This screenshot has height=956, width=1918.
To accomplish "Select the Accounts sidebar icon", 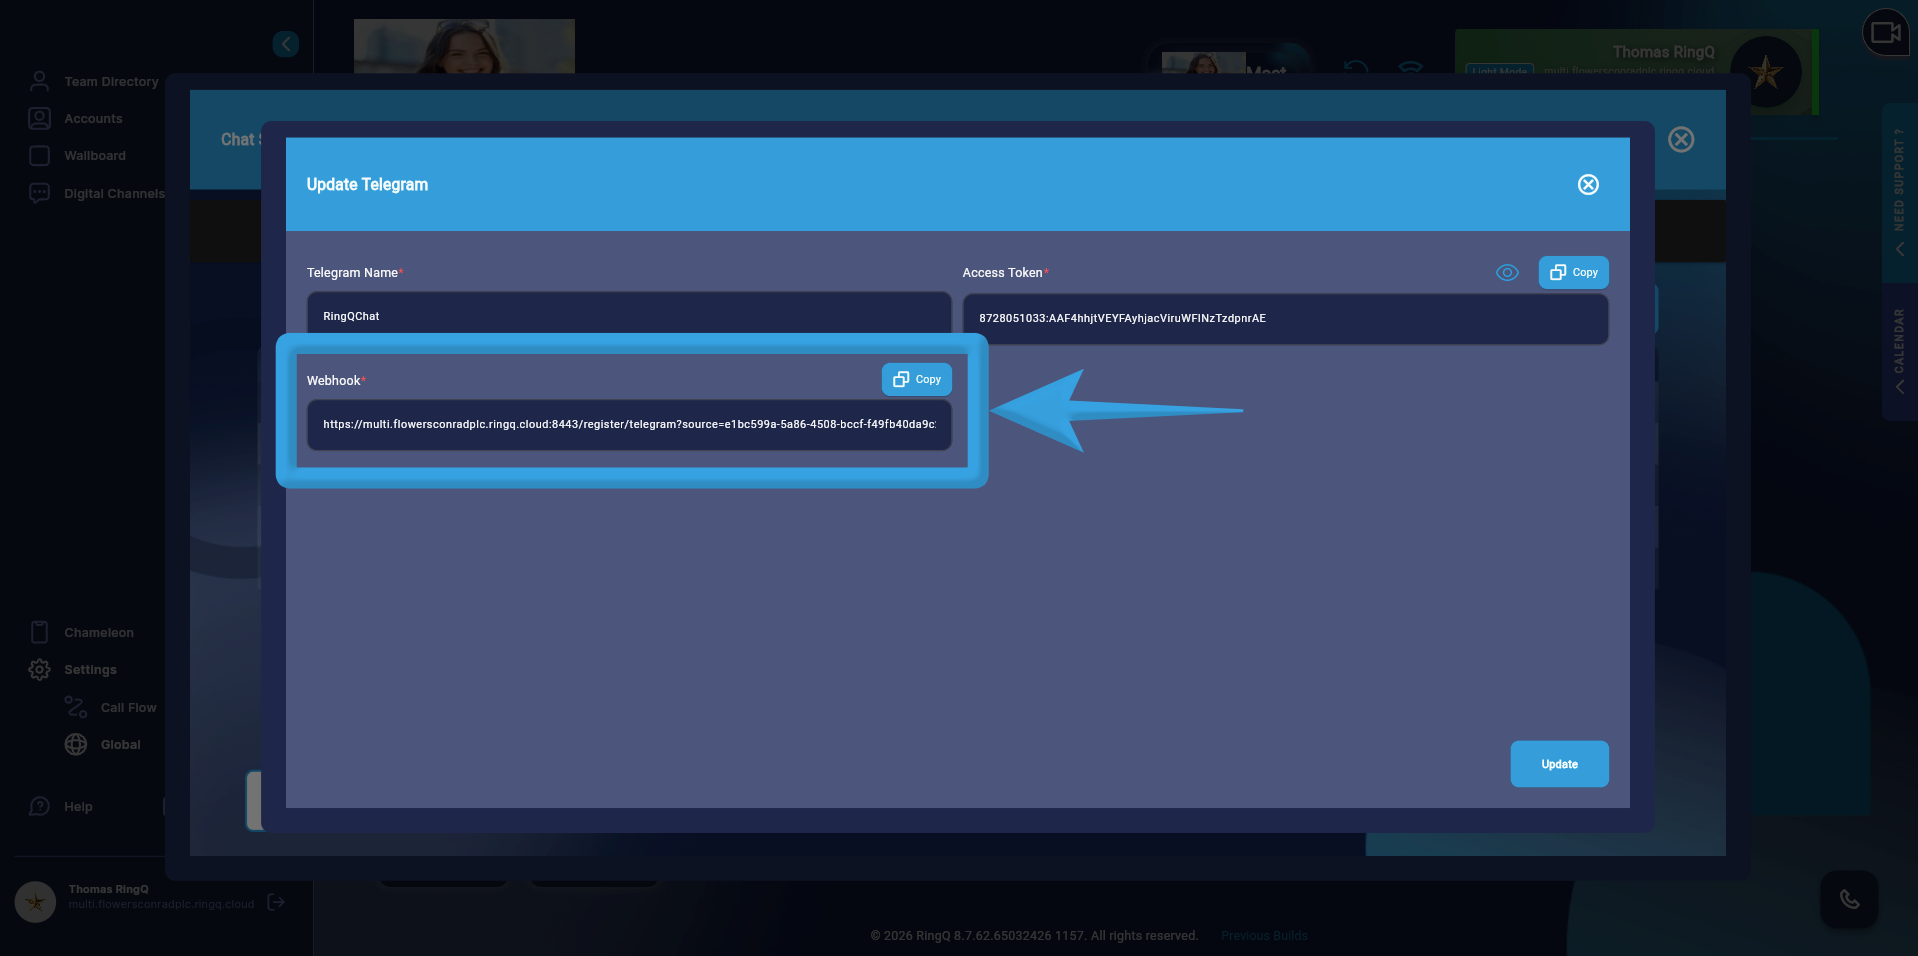I will pos(40,118).
